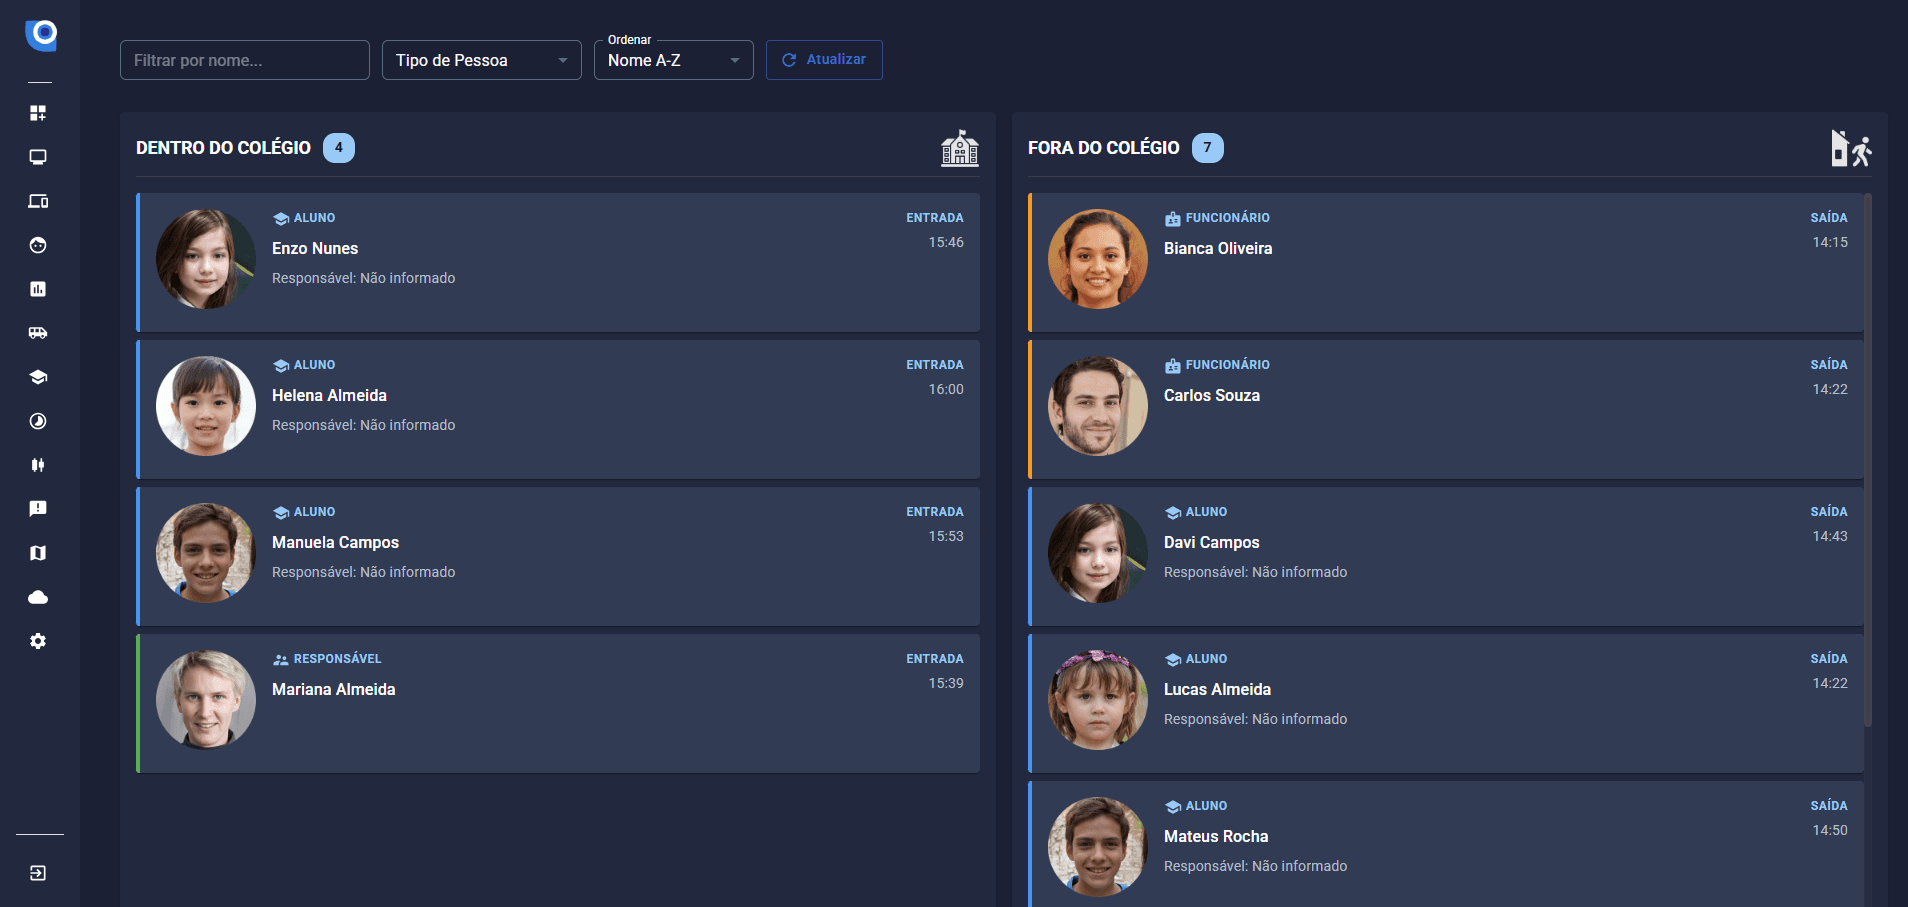This screenshot has height=907, width=1908.
Task: Click Lucas Almeida photo thumbnail
Action: 1098,700
